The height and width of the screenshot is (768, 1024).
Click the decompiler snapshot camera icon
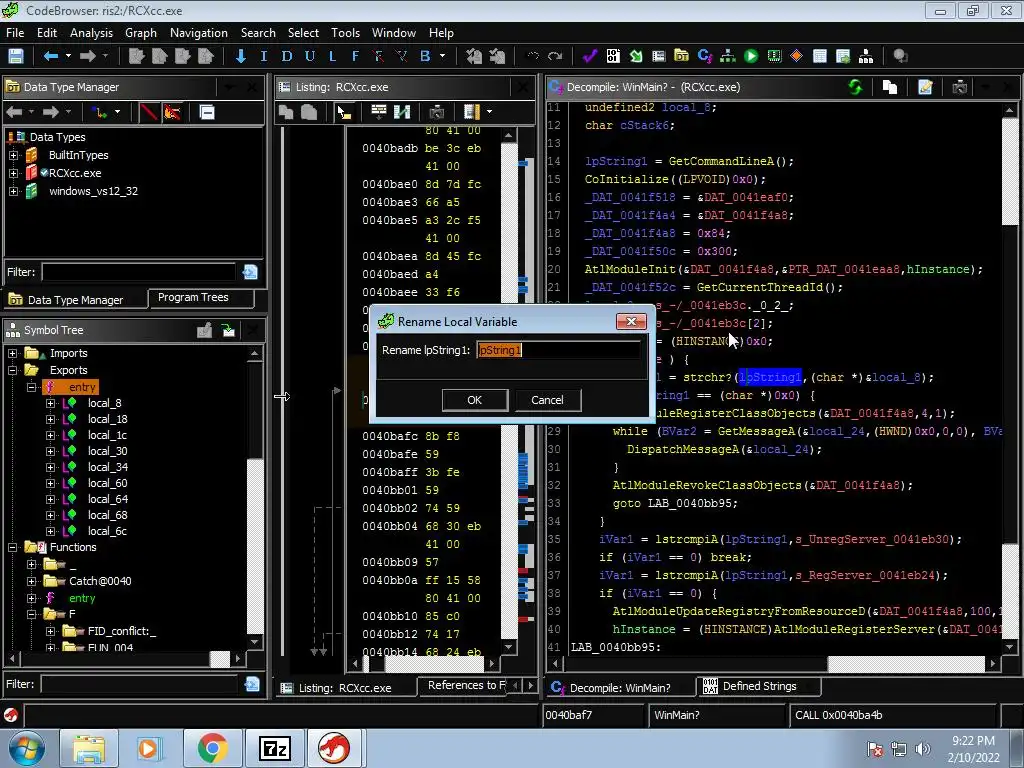click(x=959, y=87)
